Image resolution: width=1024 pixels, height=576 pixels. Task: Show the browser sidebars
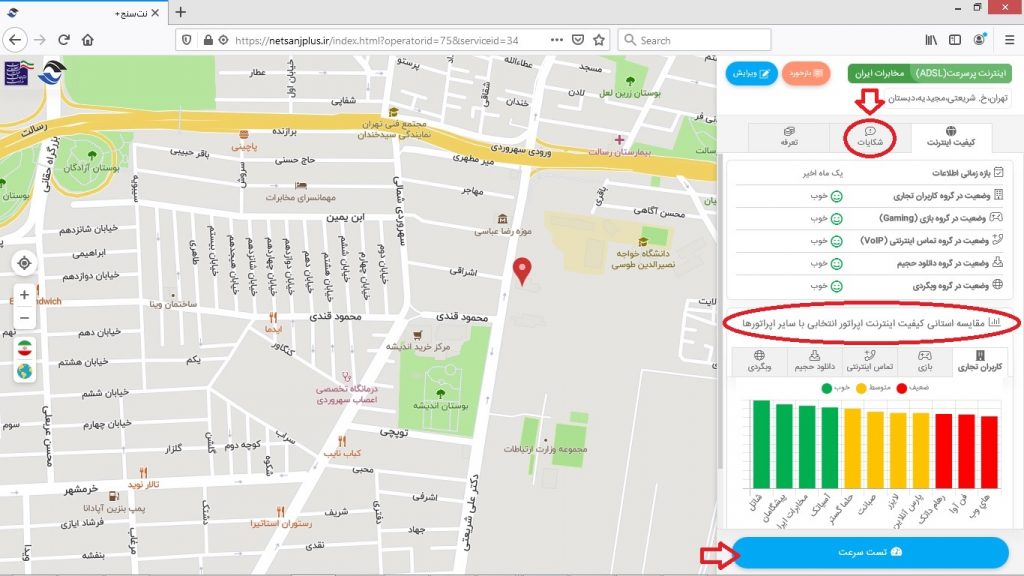coord(955,40)
